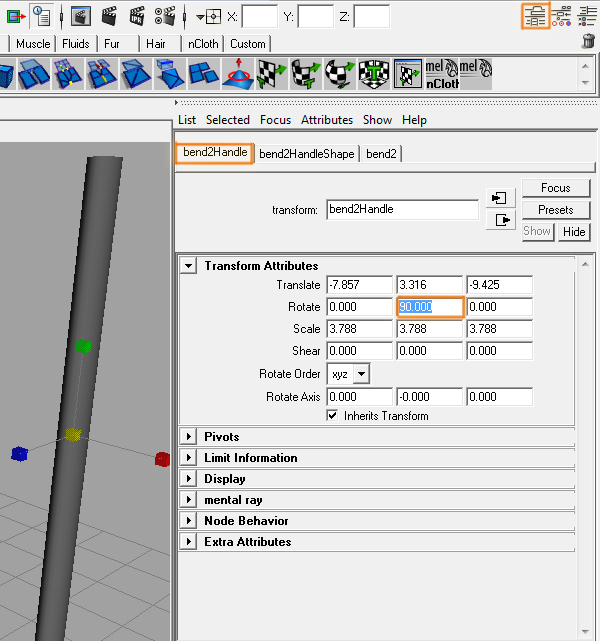Click the trash can icon on shelf
This screenshot has width=600, height=641.
click(588, 42)
